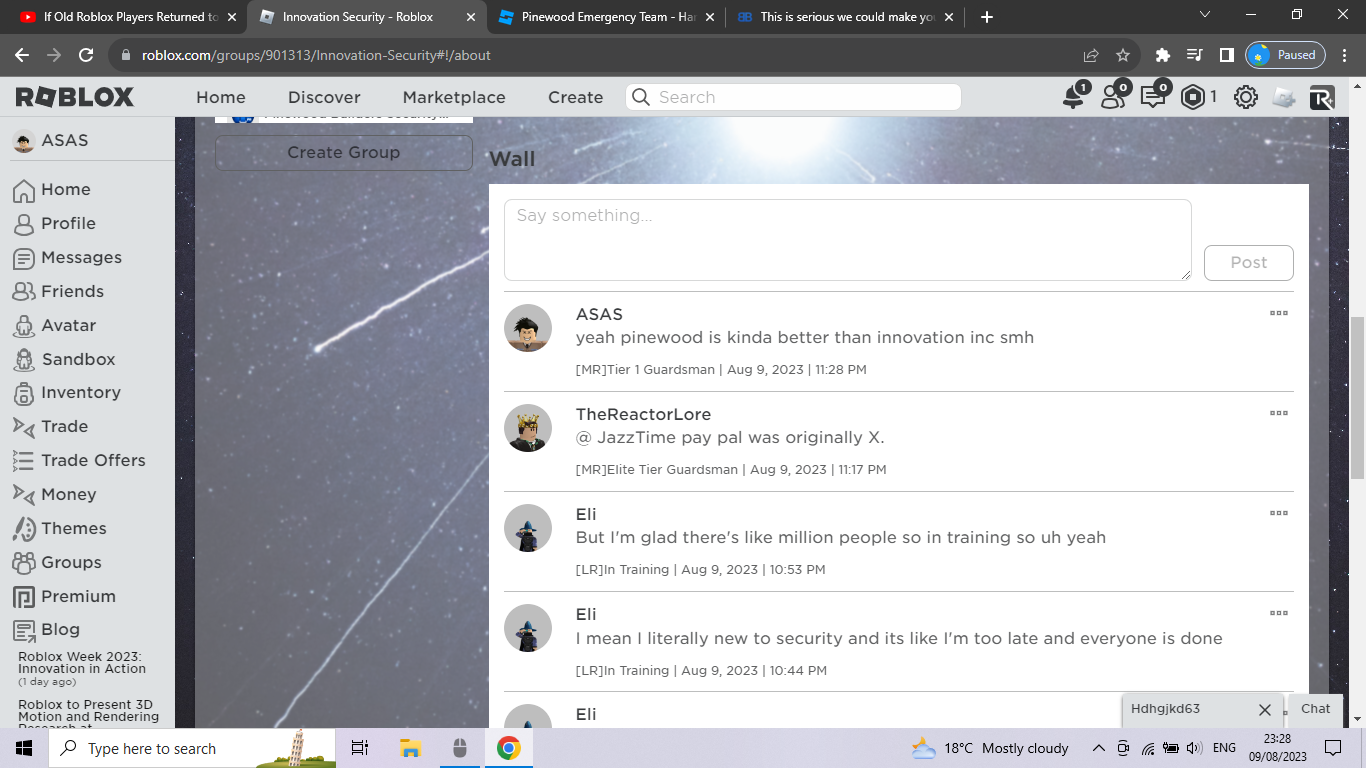Open options menu for TheReactorLore post
1366x768 pixels.
pyautogui.click(x=1278, y=413)
